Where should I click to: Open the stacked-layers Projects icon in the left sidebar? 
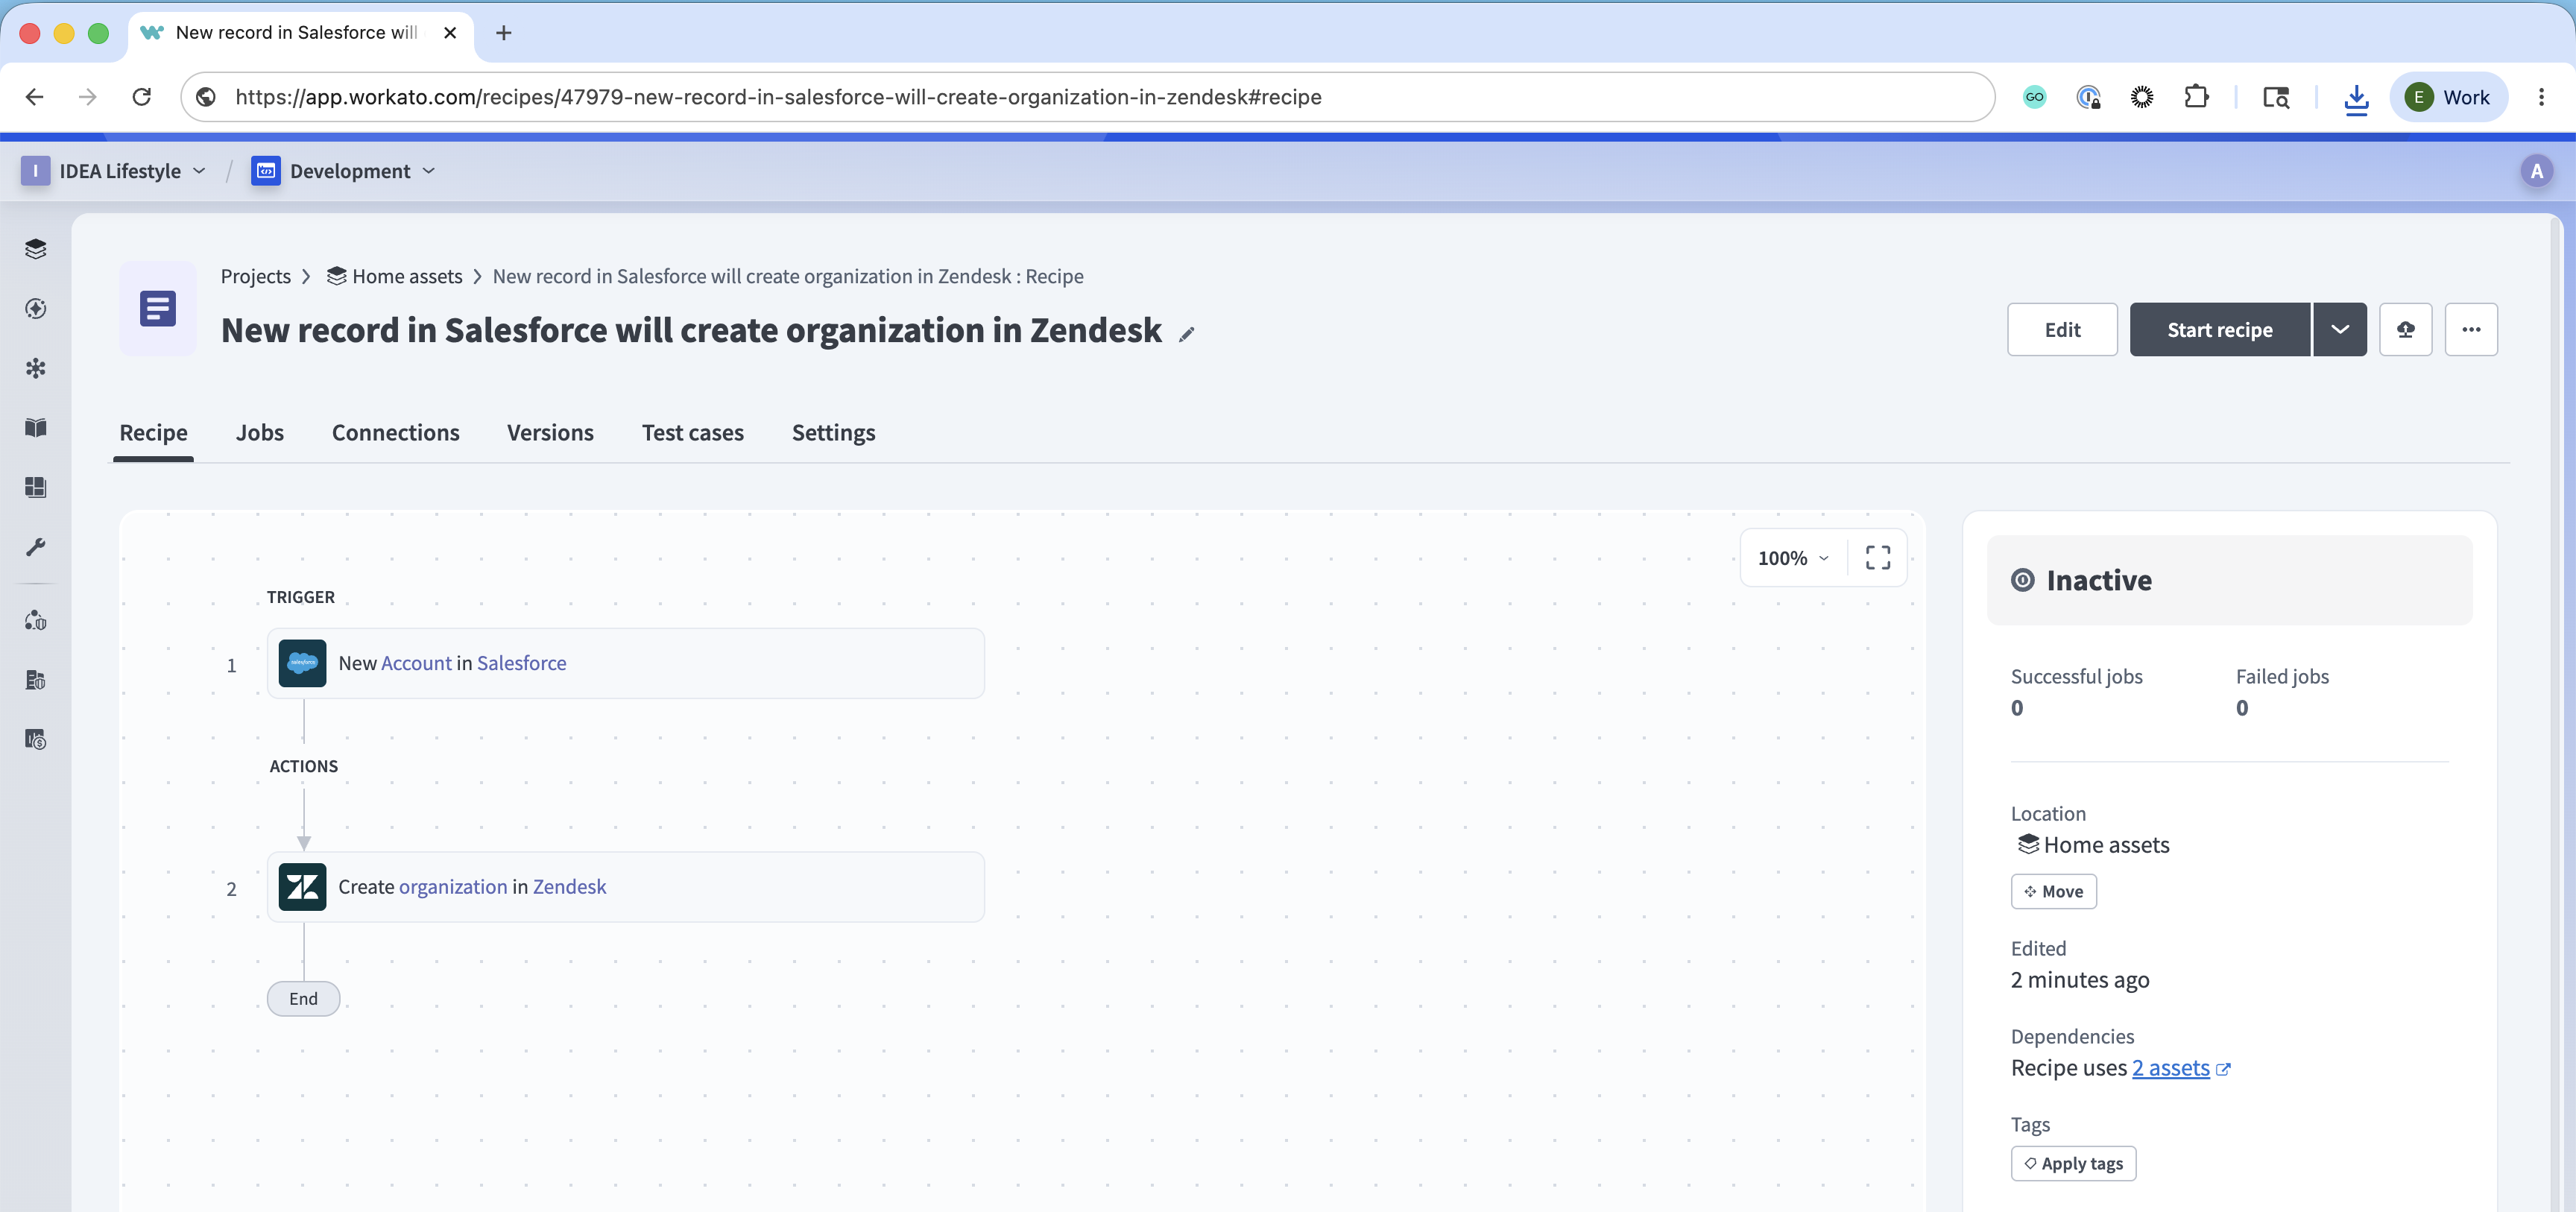36,249
